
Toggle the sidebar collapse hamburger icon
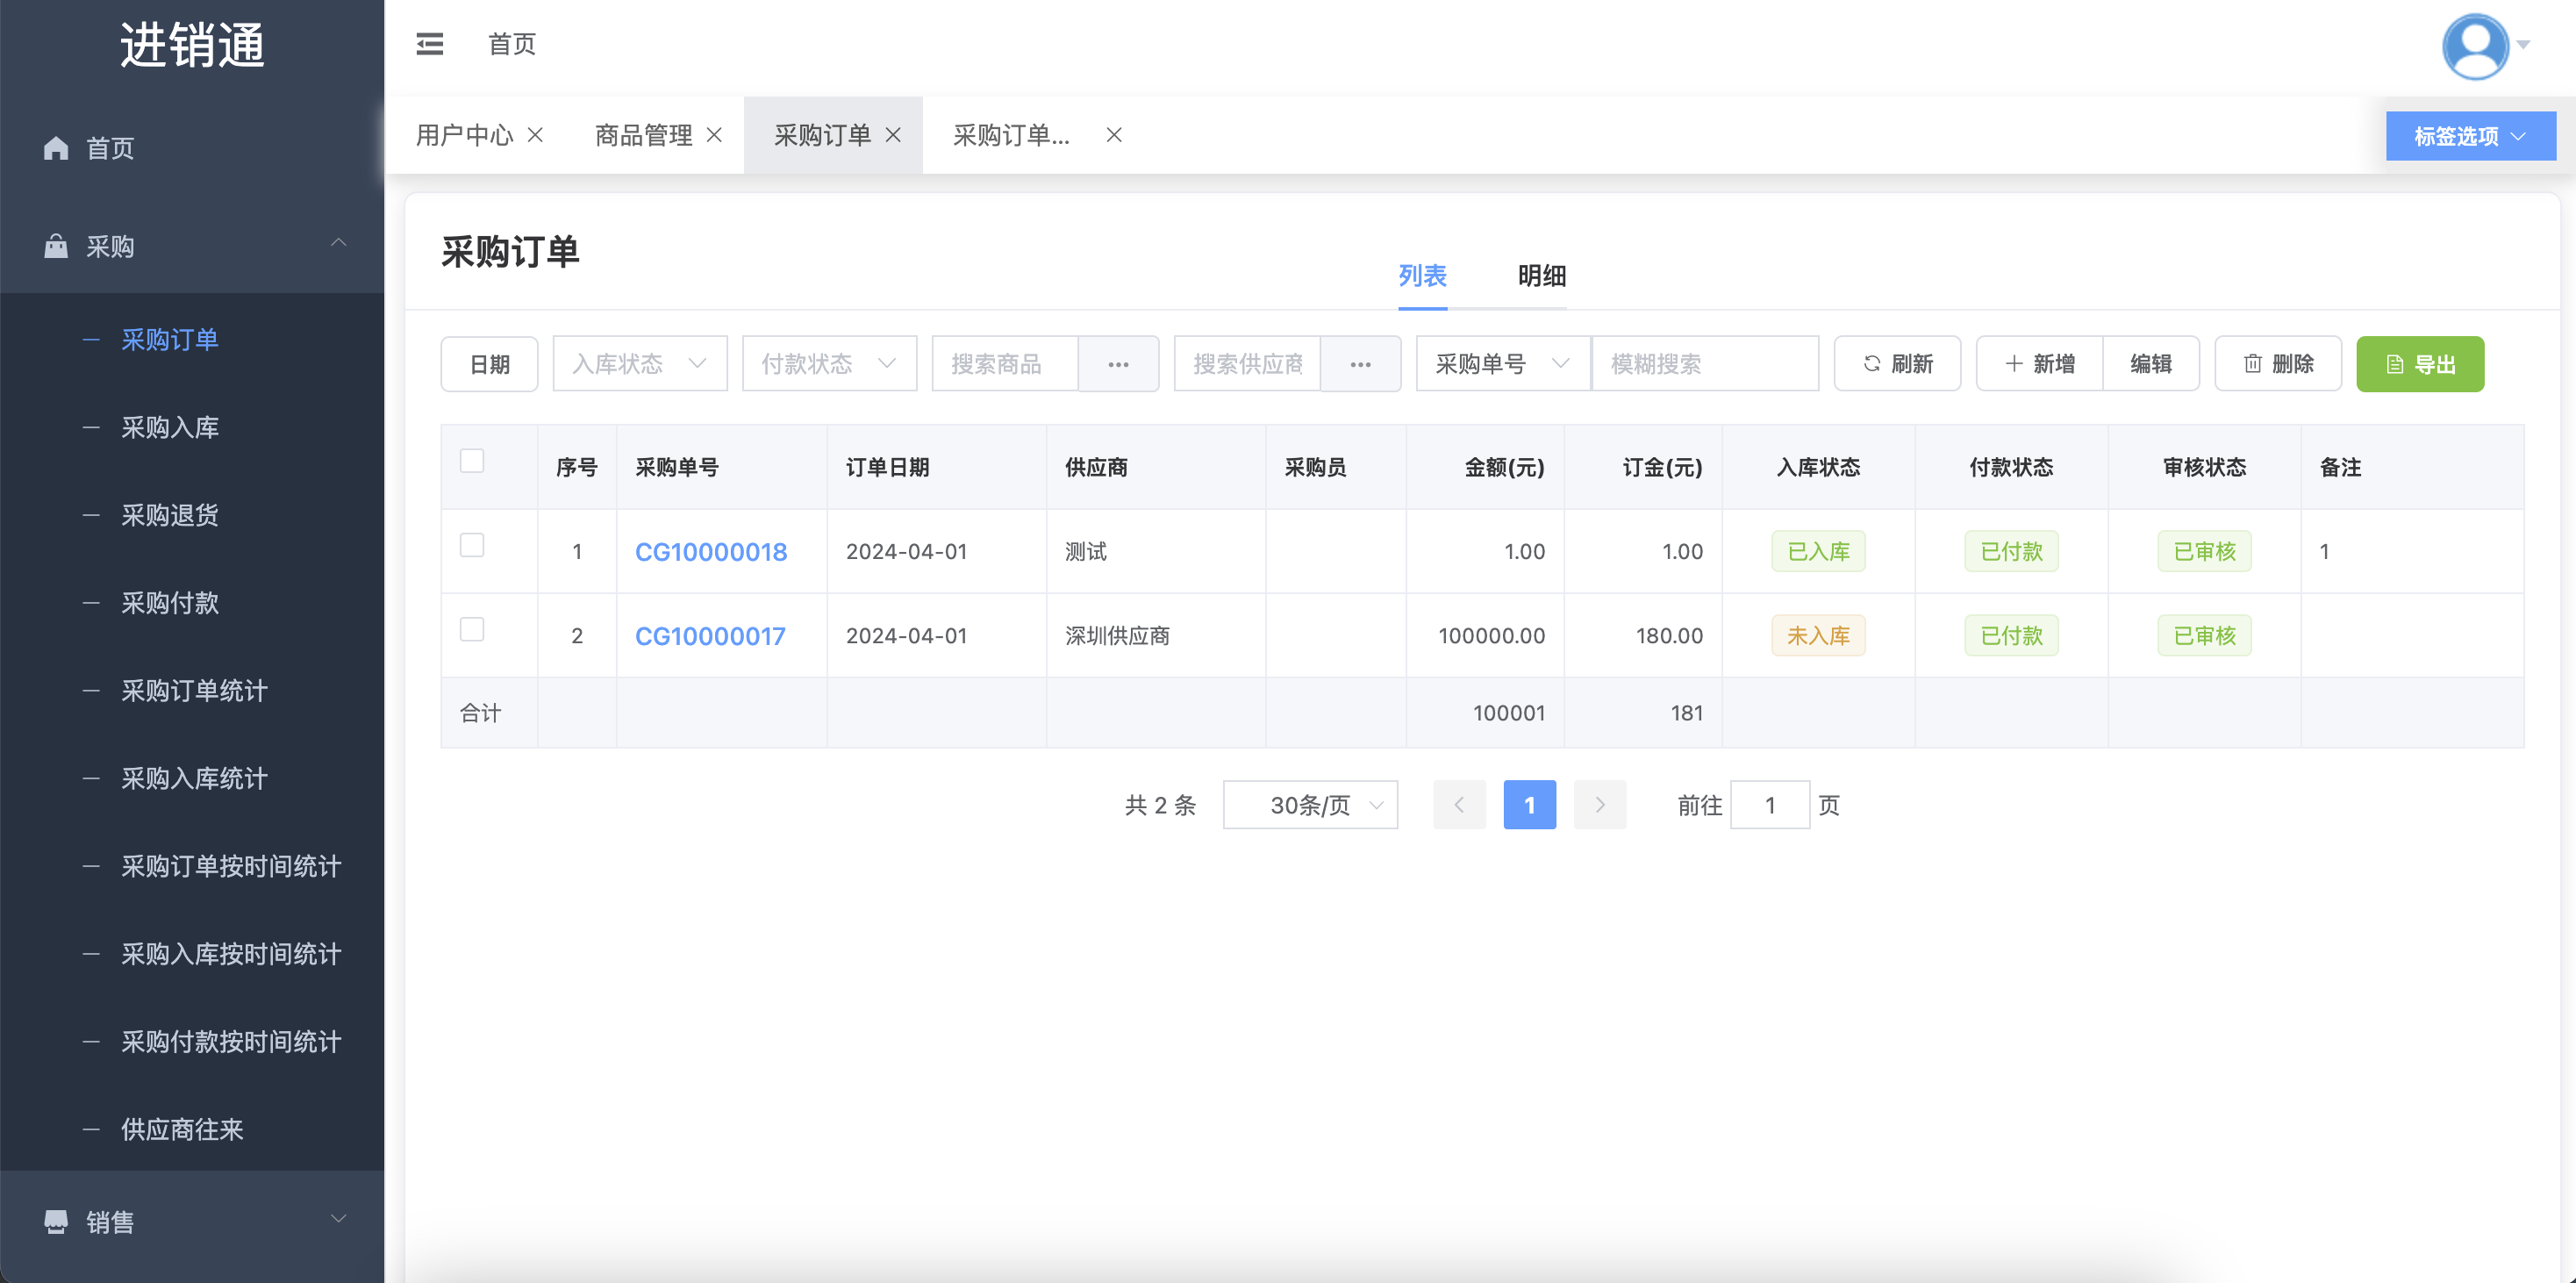[430, 44]
